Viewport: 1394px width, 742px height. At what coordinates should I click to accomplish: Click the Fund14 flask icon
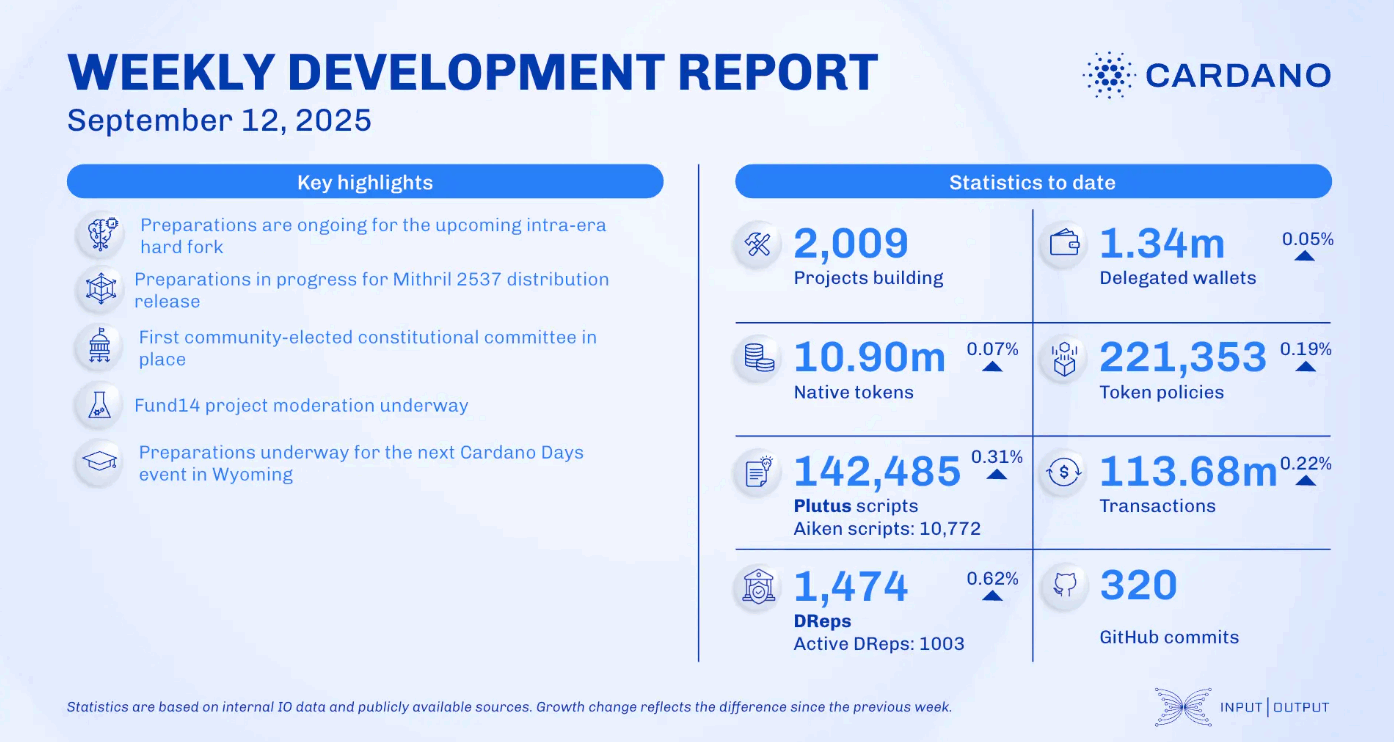pos(99,405)
